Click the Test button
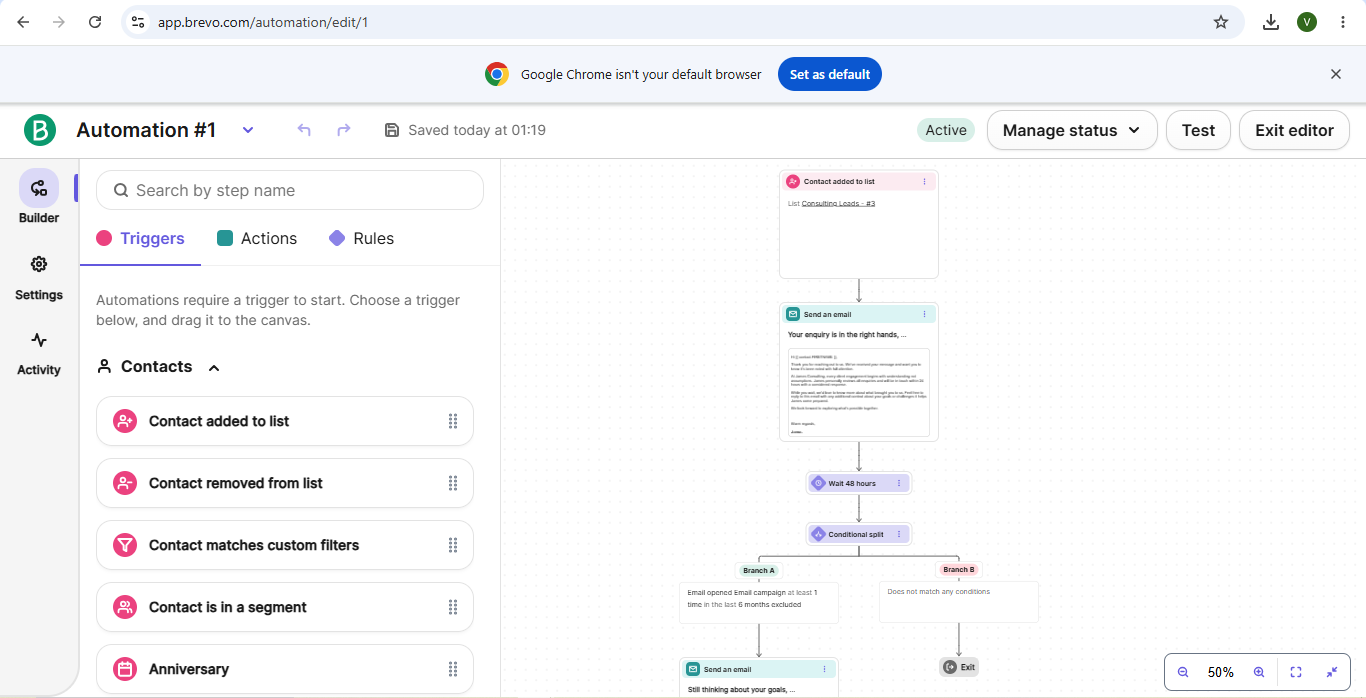1366x698 pixels. click(1198, 130)
